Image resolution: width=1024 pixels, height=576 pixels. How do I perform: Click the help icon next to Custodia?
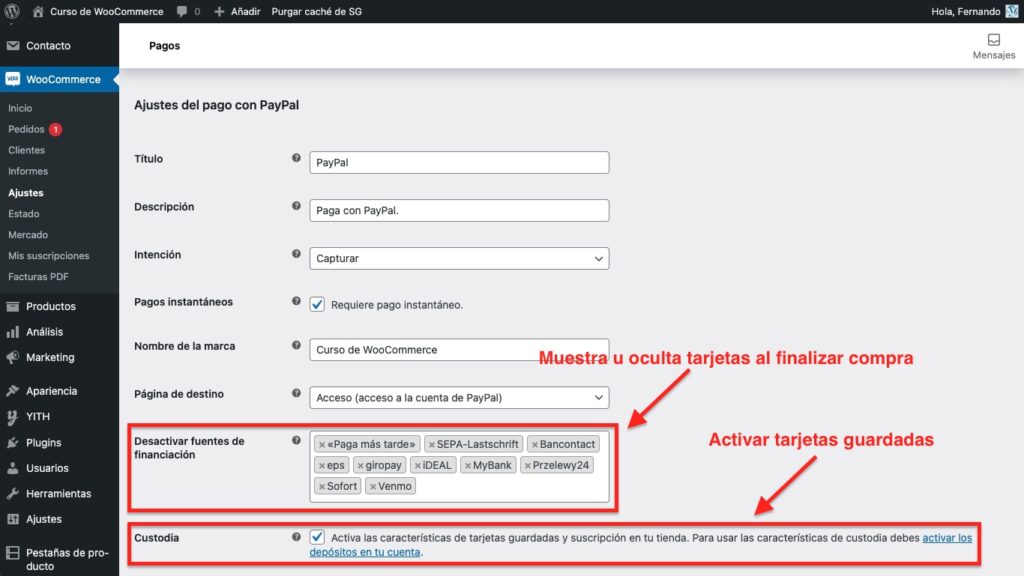[296, 537]
